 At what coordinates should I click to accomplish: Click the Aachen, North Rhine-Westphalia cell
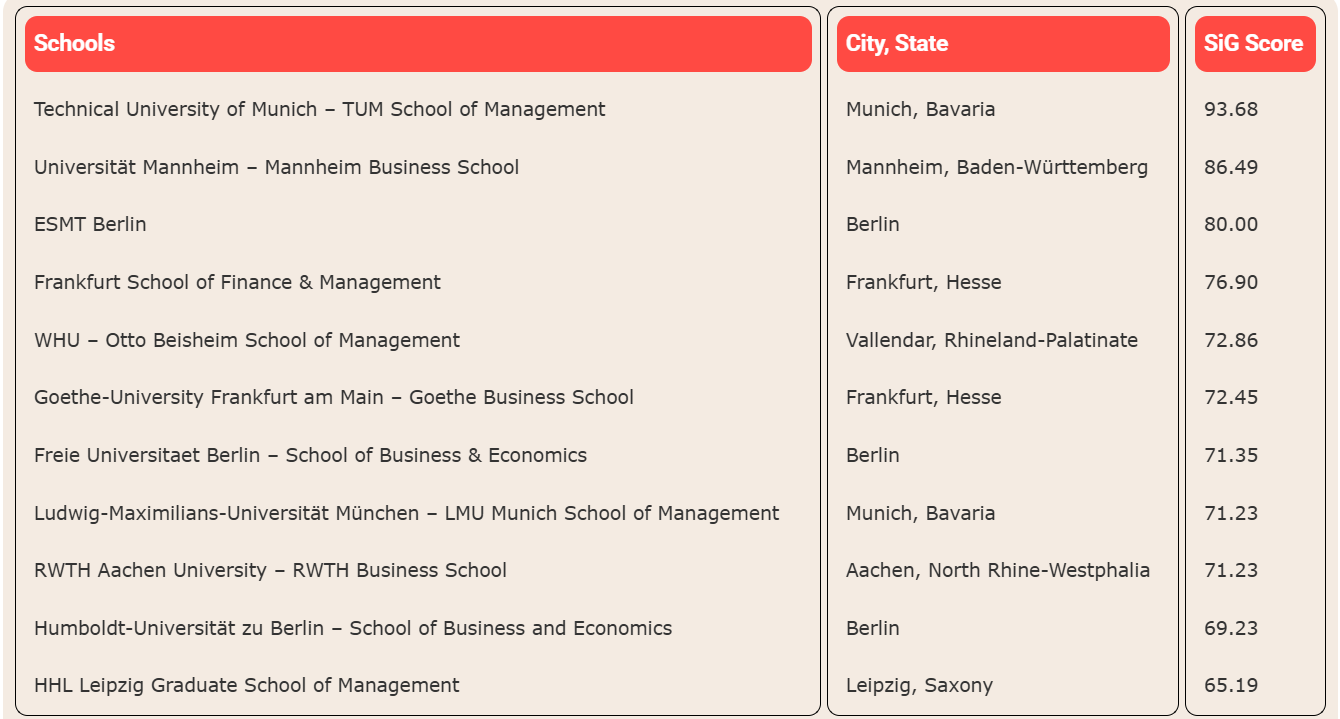pos(998,570)
